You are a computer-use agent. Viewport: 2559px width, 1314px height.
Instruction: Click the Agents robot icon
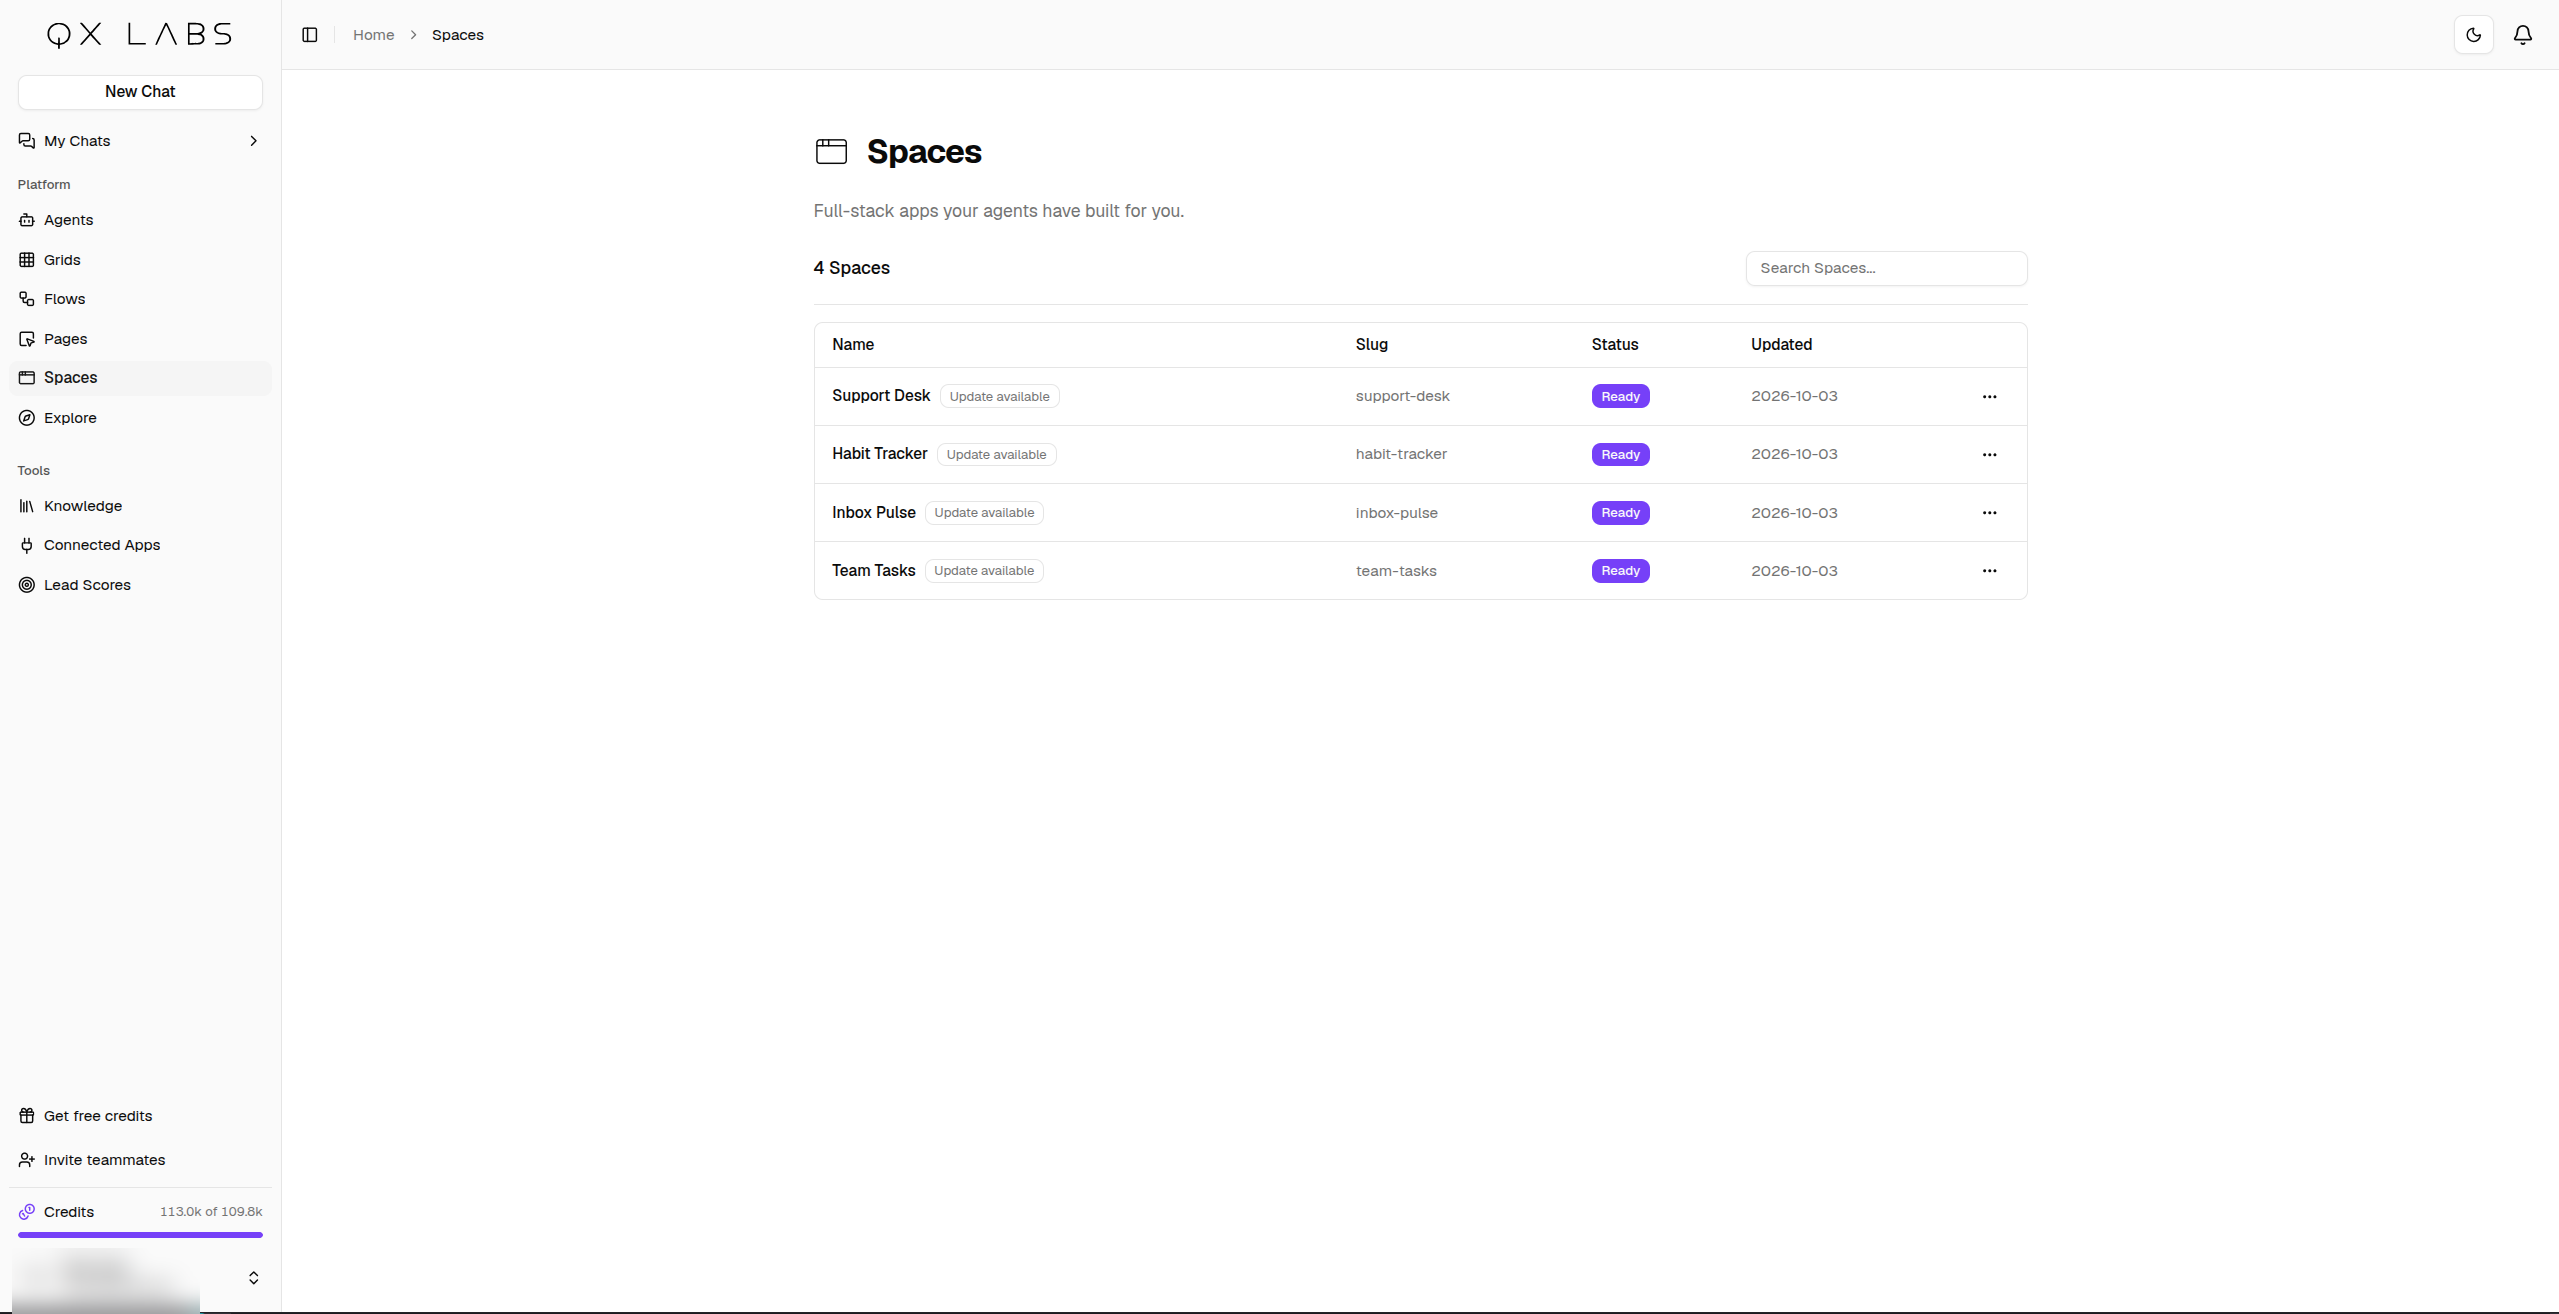click(x=27, y=220)
